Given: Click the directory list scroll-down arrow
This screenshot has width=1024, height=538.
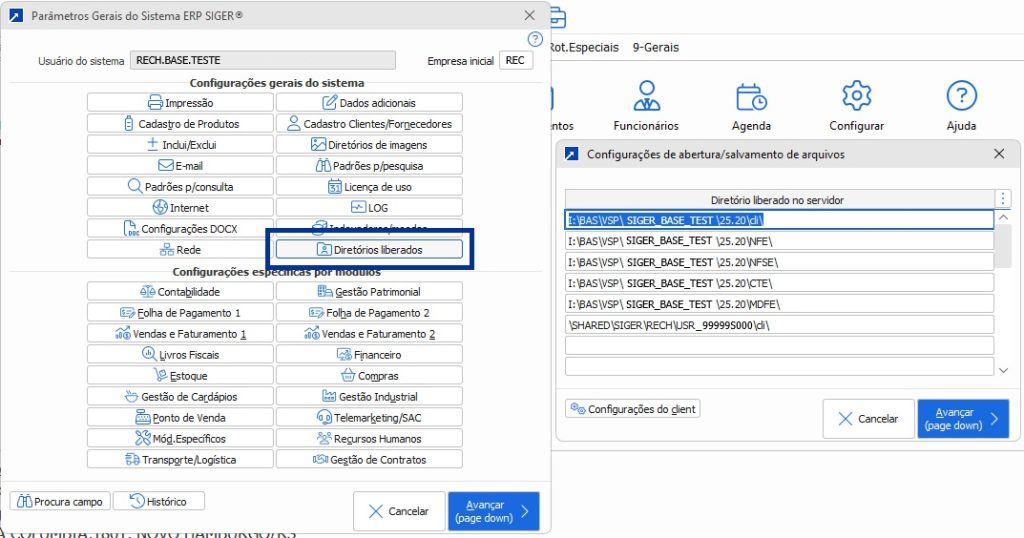Looking at the screenshot, I should coord(1003,370).
